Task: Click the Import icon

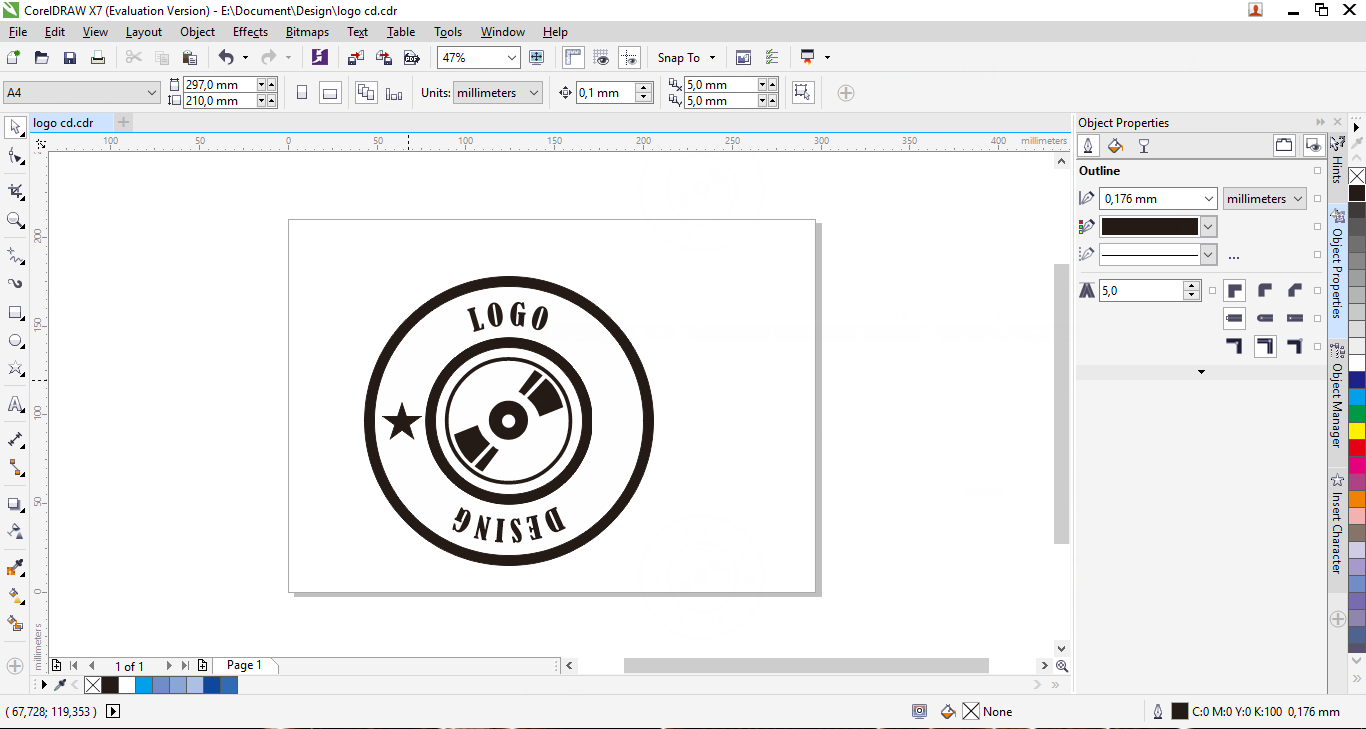Action: coord(356,58)
